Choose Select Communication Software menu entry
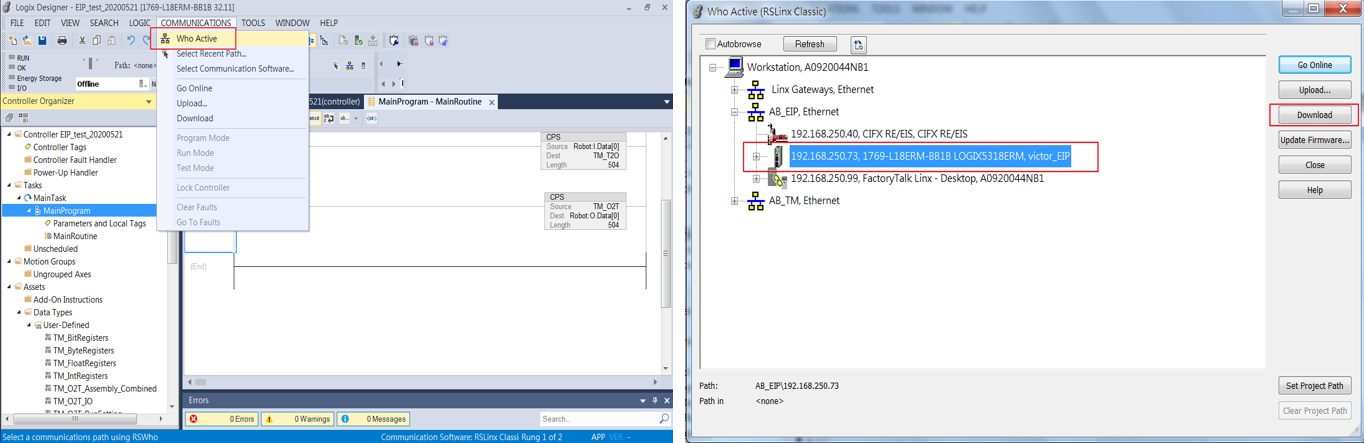The width and height of the screenshot is (1364, 443). [235, 69]
